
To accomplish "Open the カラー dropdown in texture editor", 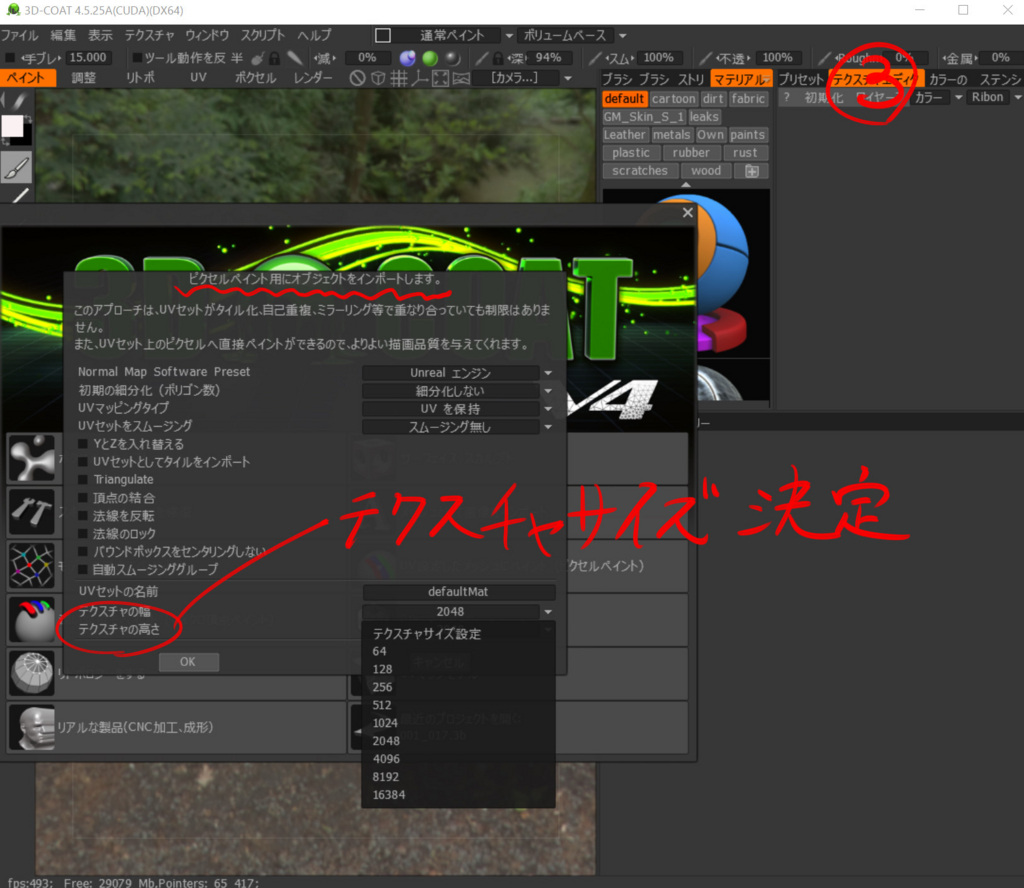I will (938, 97).
